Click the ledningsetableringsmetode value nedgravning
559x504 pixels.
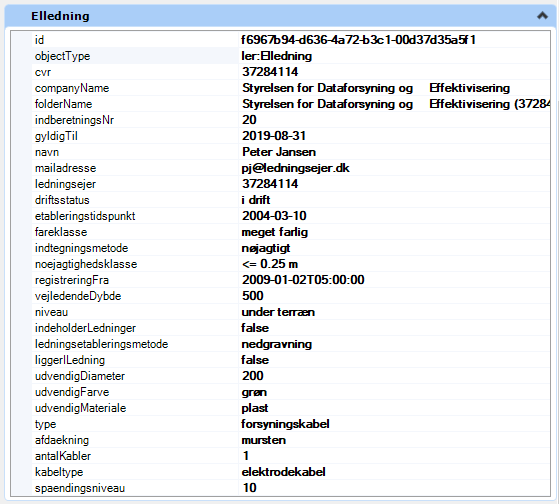click(277, 344)
